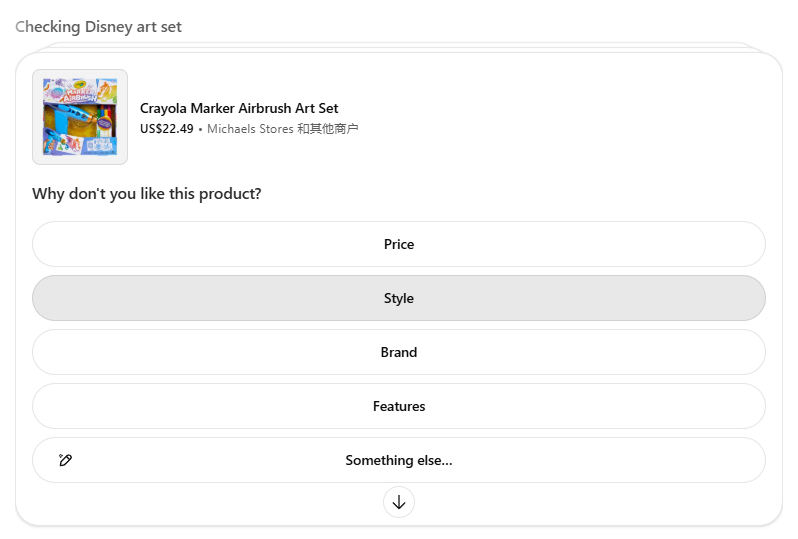Image resolution: width=798 pixels, height=539 pixels.
Task: Choose the Something else... option
Action: click(399, 460)
